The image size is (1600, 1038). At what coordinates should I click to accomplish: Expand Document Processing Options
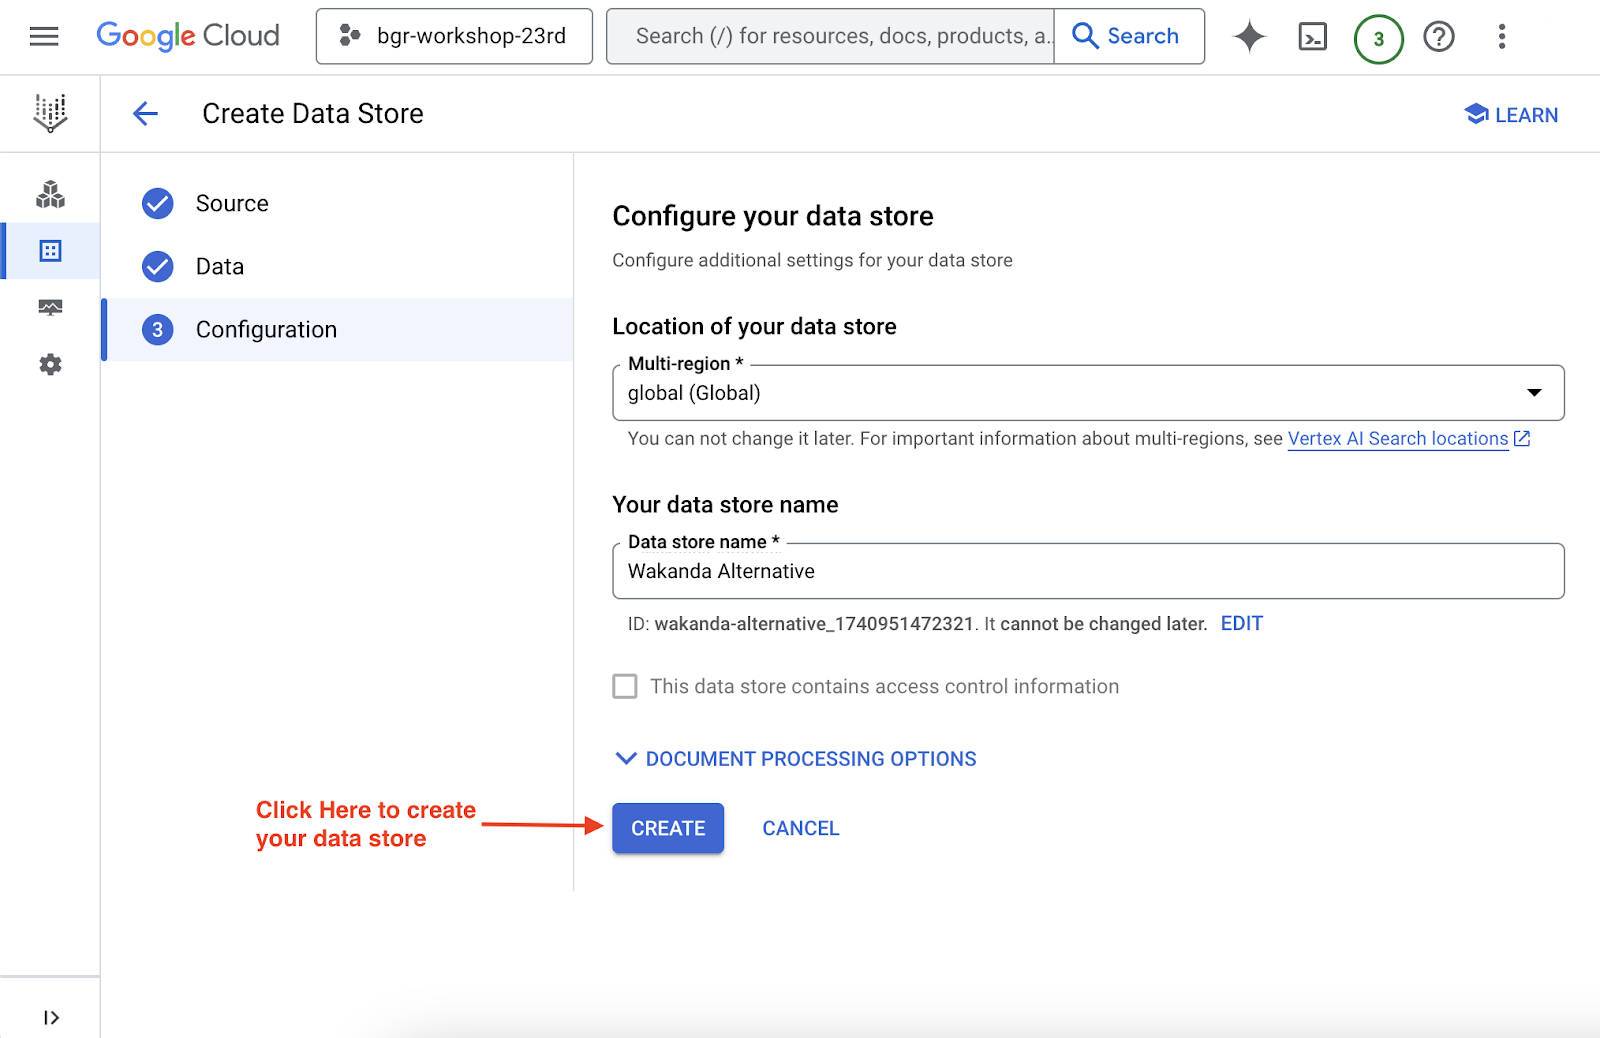click(x=796, y=759)
